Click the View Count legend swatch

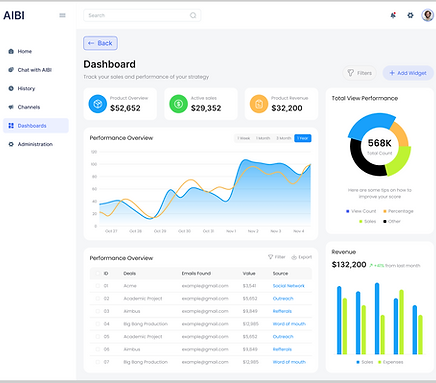coord(348,211)
